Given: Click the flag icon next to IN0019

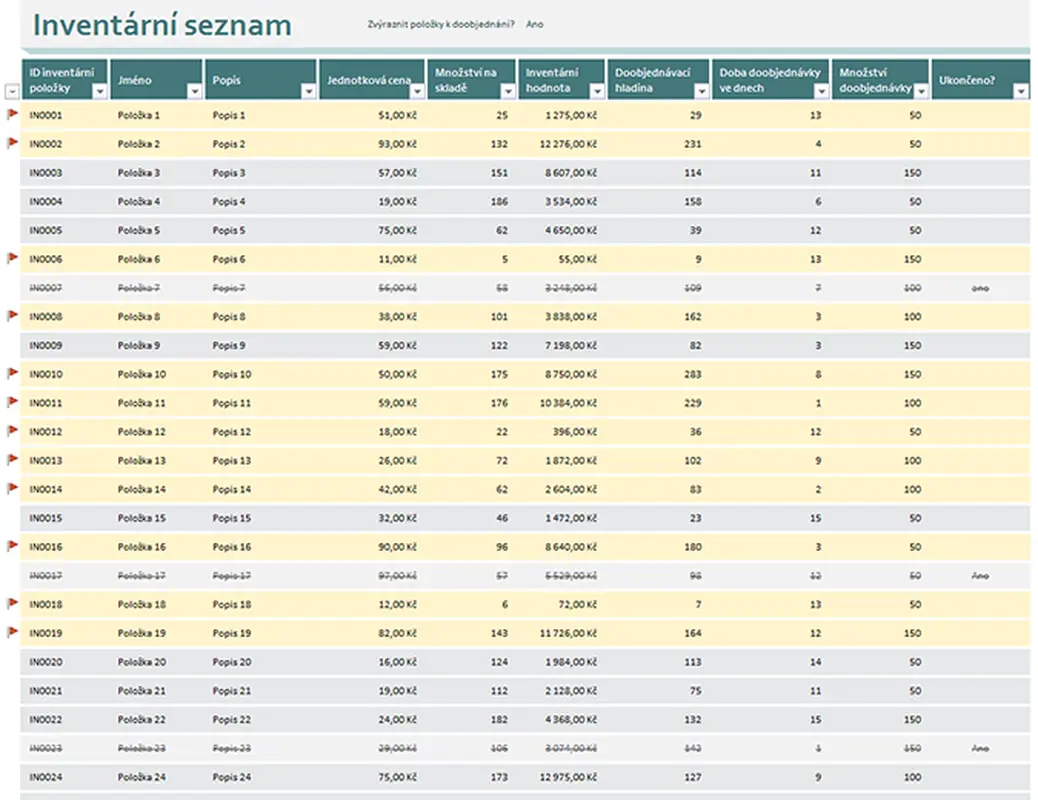Looking at the screenshot, I should (x=12, y=632).
